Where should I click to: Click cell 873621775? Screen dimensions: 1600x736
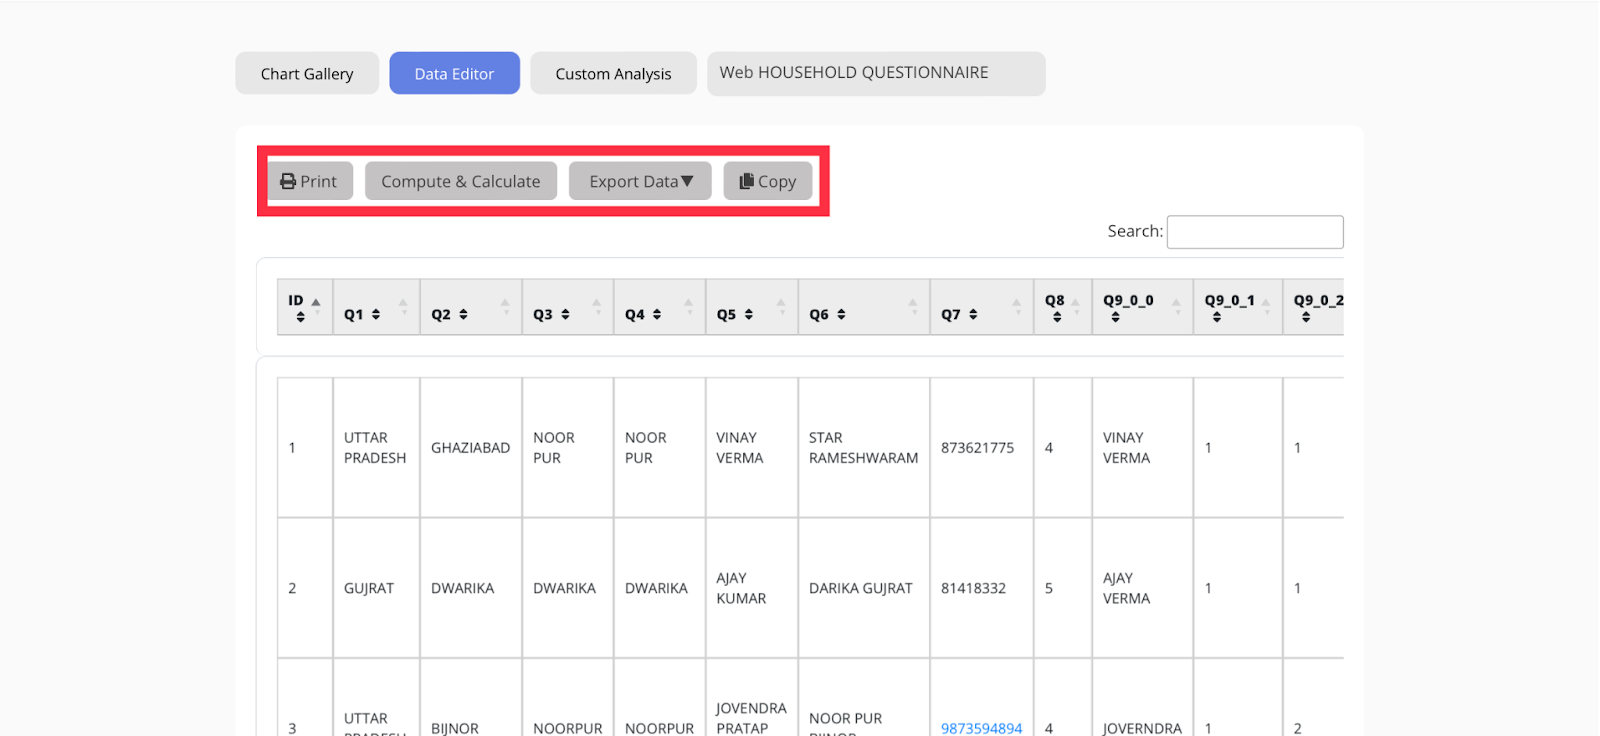pyautogui.click(x=982, y=448)
